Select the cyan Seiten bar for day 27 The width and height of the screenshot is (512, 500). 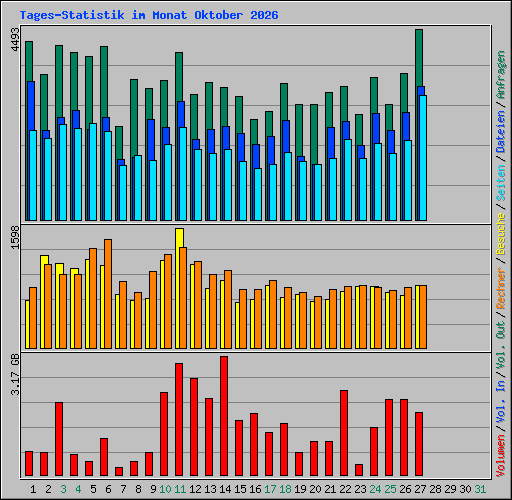[423, 158]
